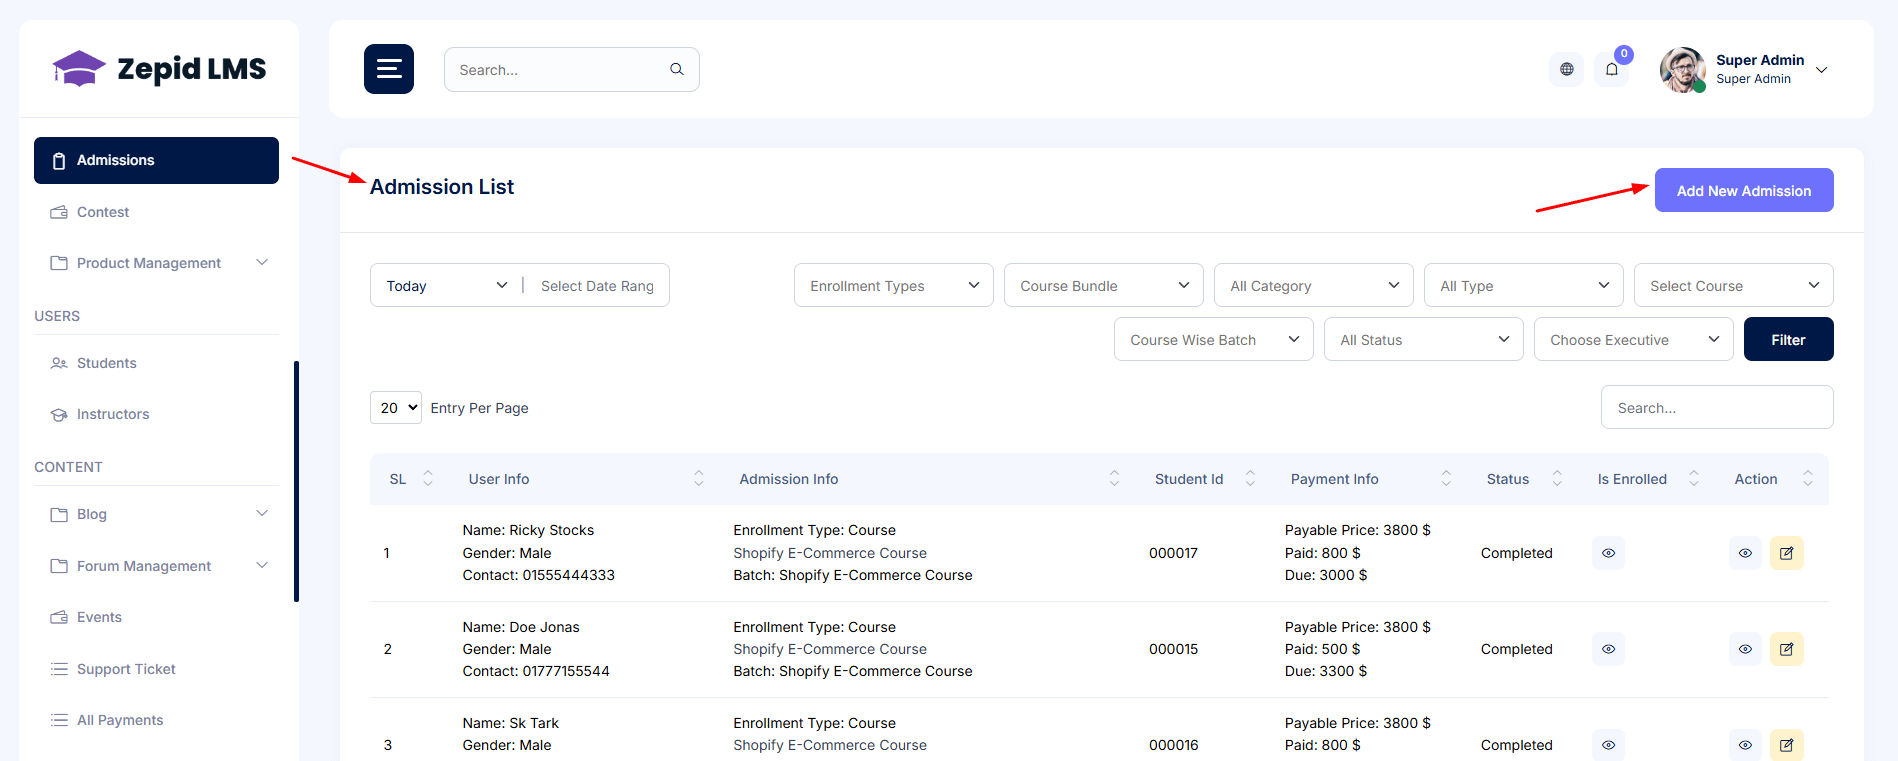Screen dimensions: 1898x761
Task: Expand Forum Management menu chevron
Action: 262,566
